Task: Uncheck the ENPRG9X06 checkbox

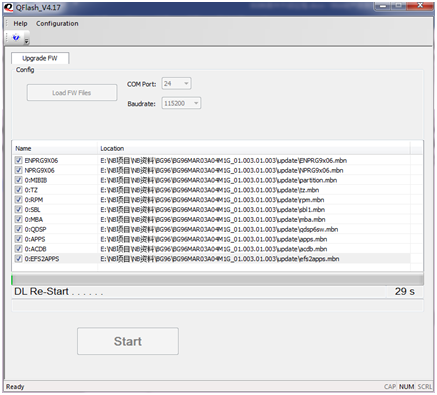Action: [19, 160]
